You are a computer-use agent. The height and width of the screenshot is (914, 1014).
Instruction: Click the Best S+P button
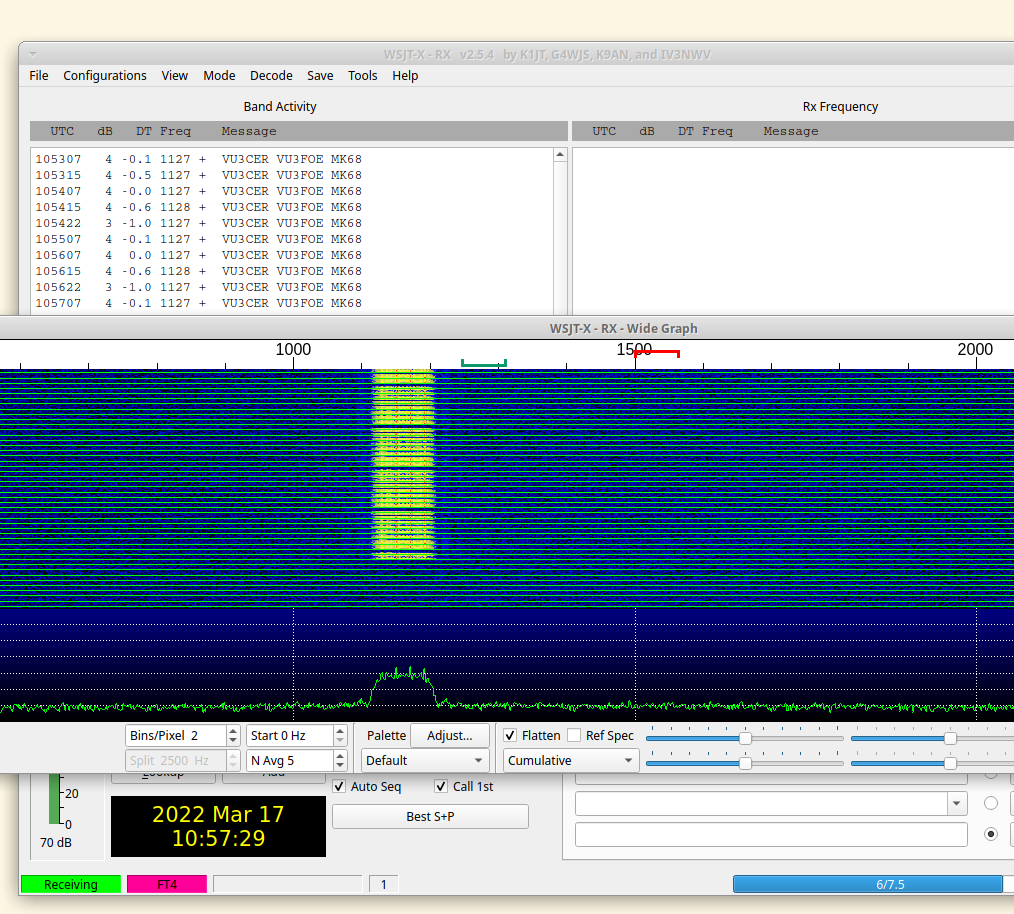[430, 816]
